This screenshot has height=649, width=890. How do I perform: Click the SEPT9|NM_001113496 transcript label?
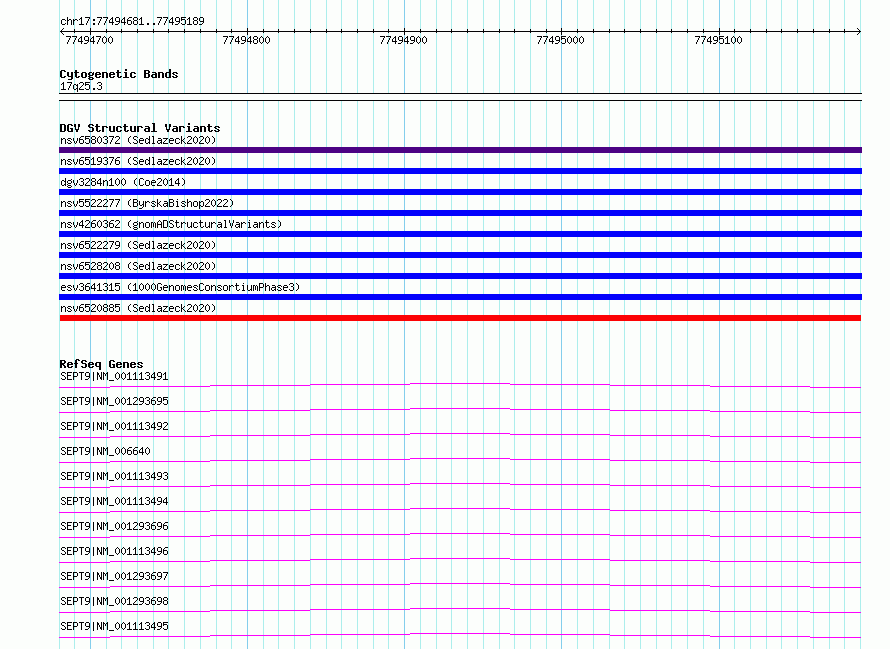click(x=114, y=551)
